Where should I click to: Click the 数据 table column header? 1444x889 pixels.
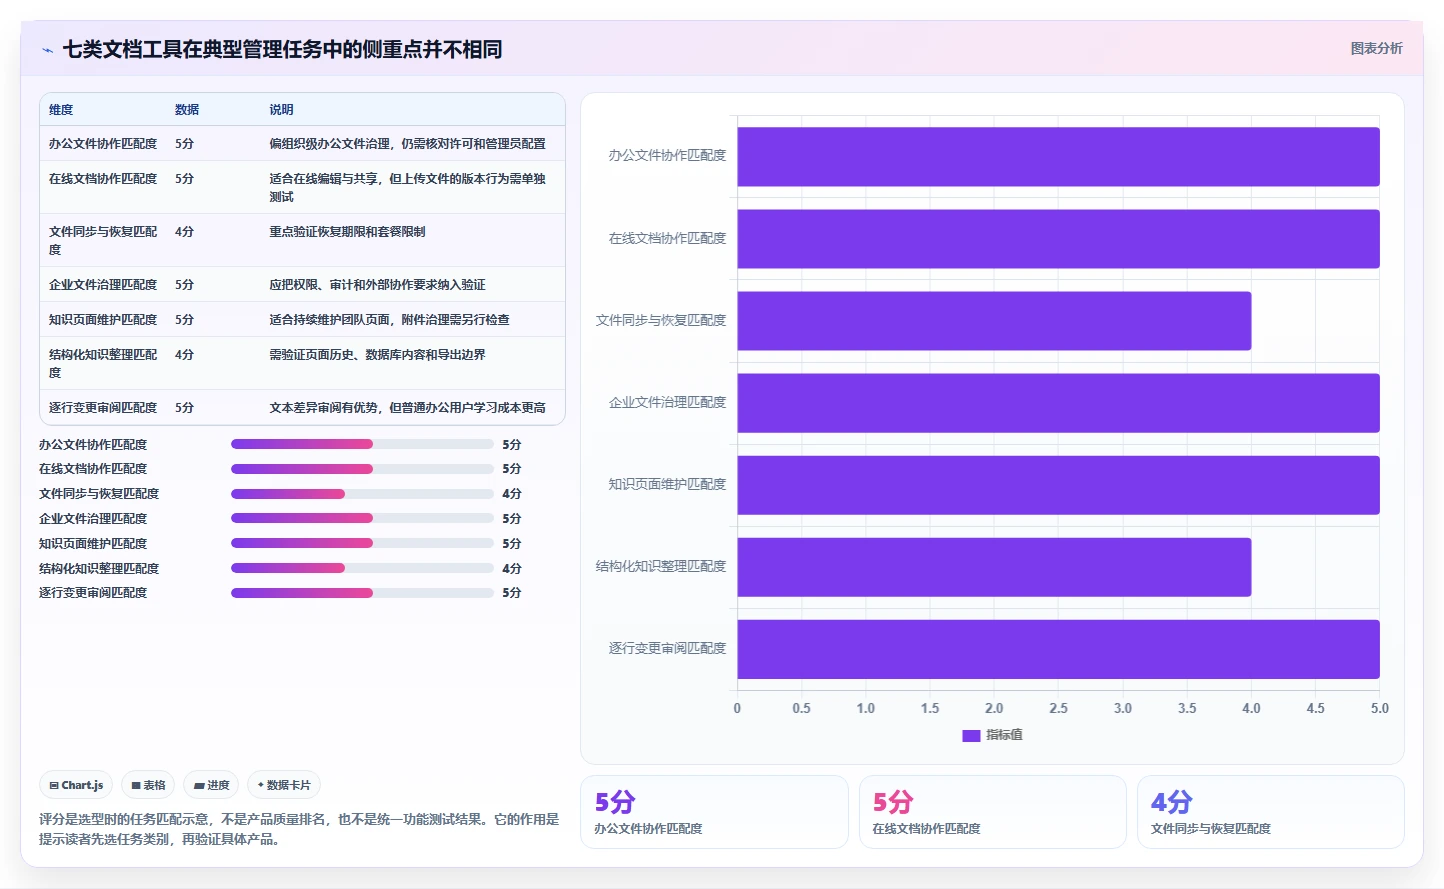point(187,110)
